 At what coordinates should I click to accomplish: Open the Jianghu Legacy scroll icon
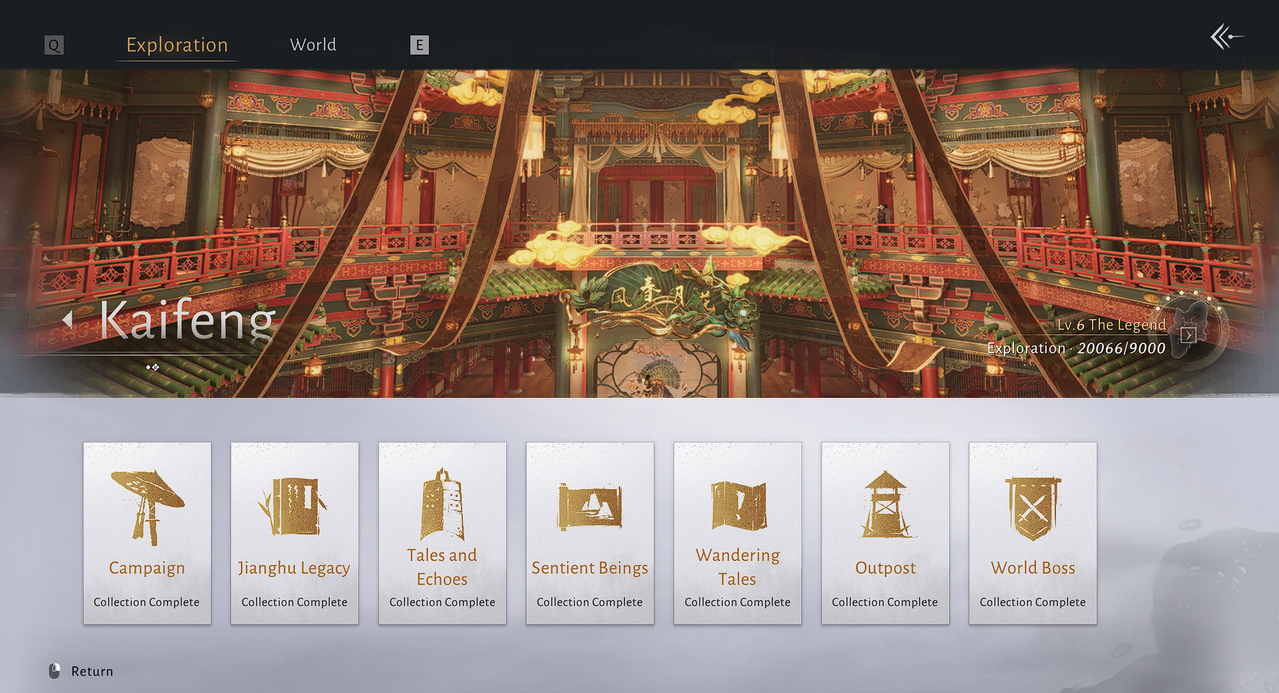coord(294,506)
